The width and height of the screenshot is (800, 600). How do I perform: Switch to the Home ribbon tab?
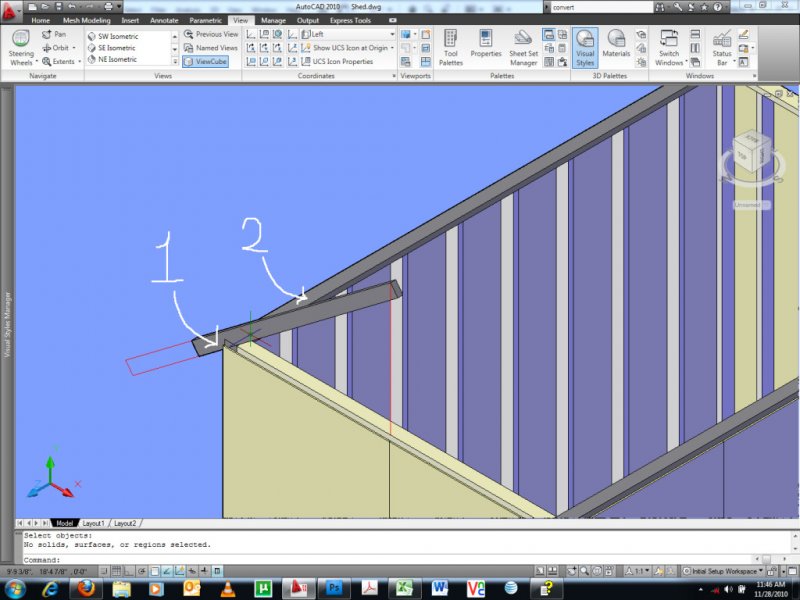click(x=41, y=20)
